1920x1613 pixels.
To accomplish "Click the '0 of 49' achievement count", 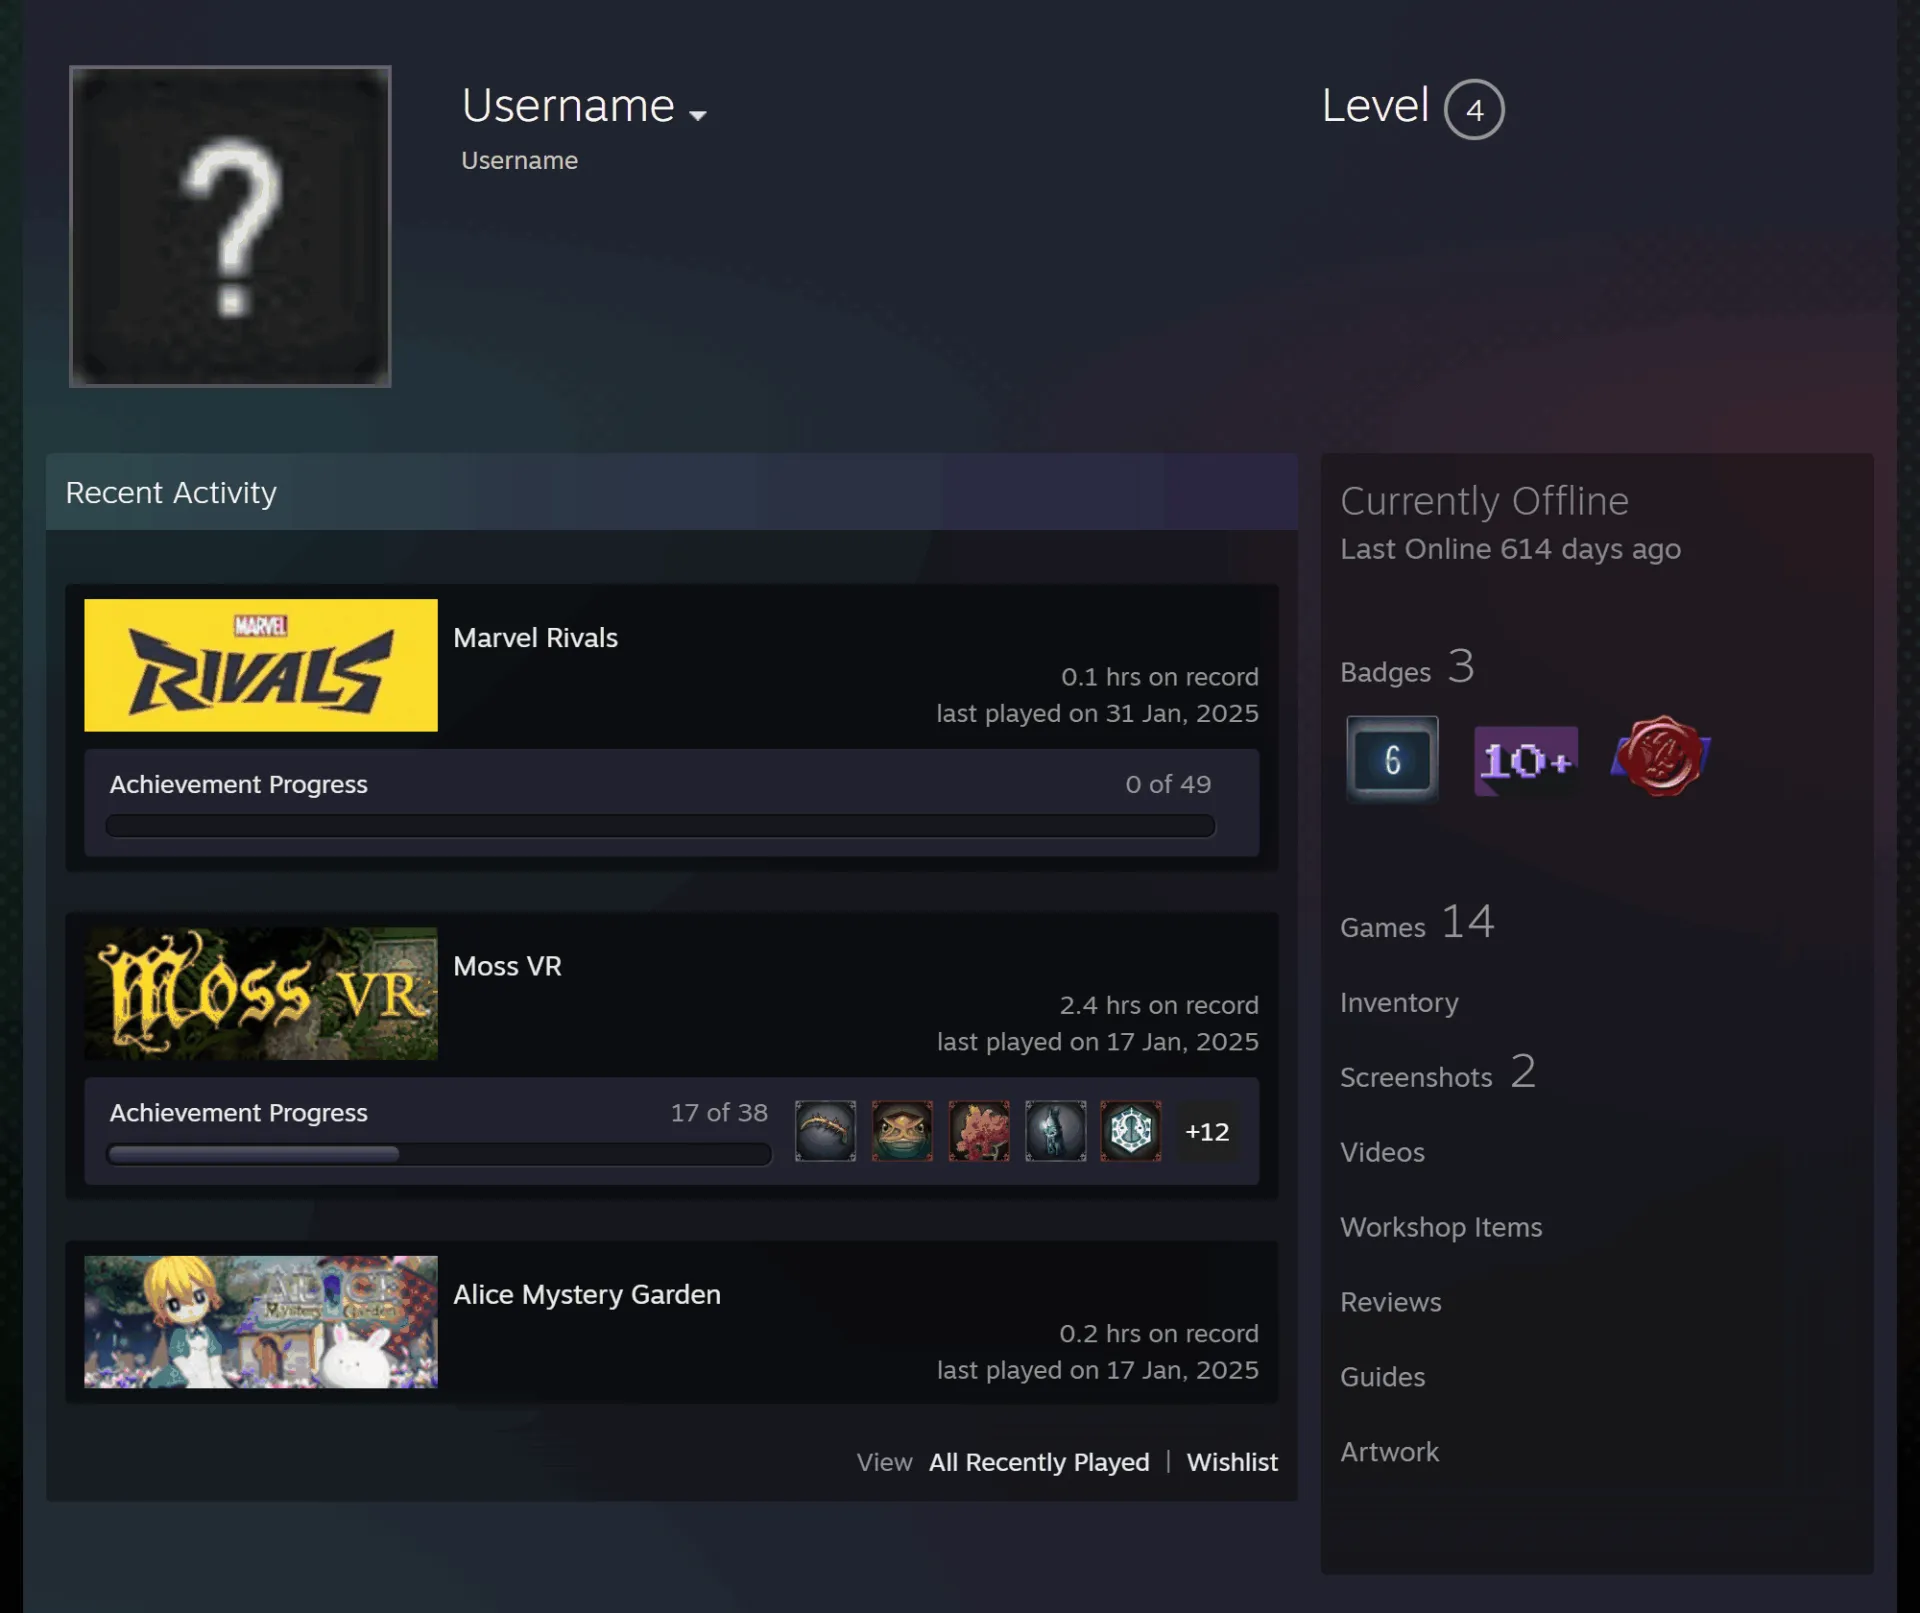I will [1168, 785].
